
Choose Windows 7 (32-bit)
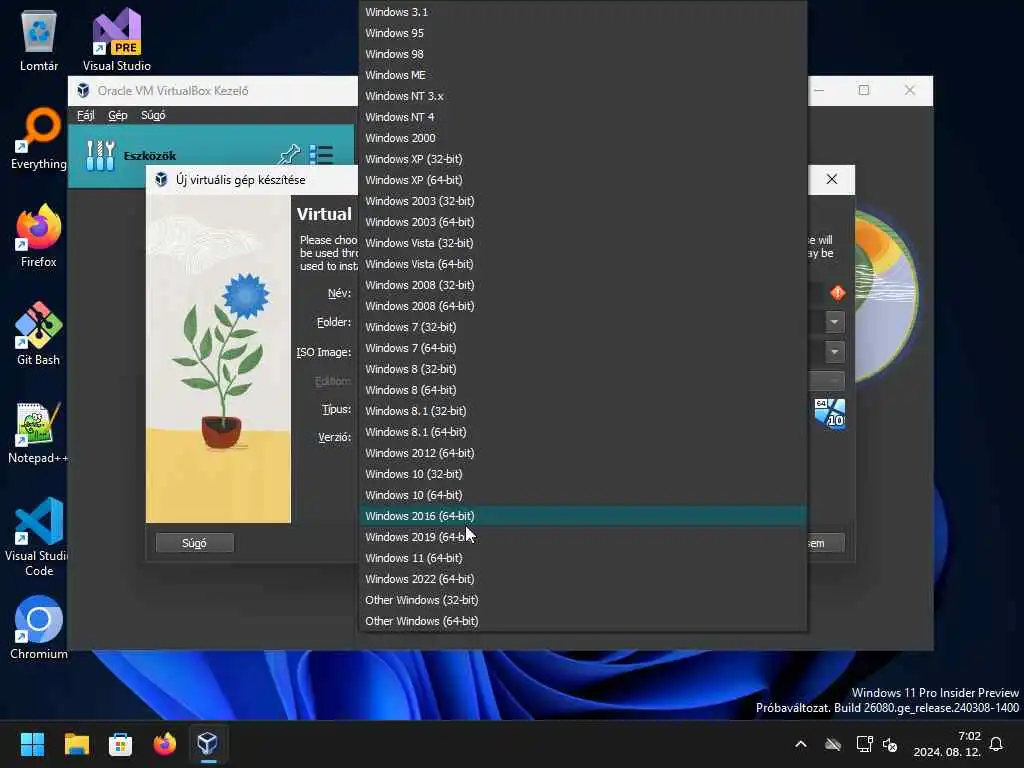coord(583,327)
